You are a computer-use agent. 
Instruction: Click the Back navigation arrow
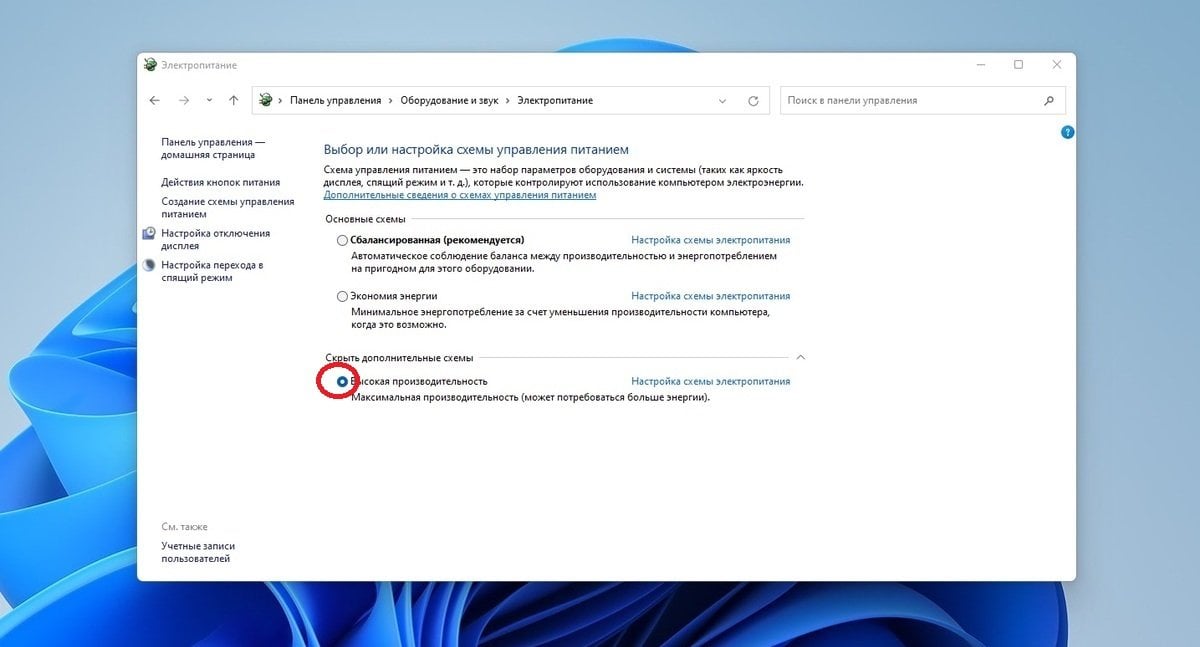pyautogui.click(x=154, y=100)
